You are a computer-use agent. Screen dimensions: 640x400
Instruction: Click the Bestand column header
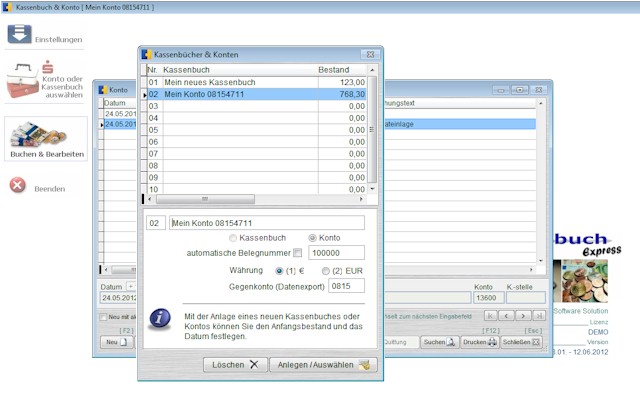tap(333, 70)
